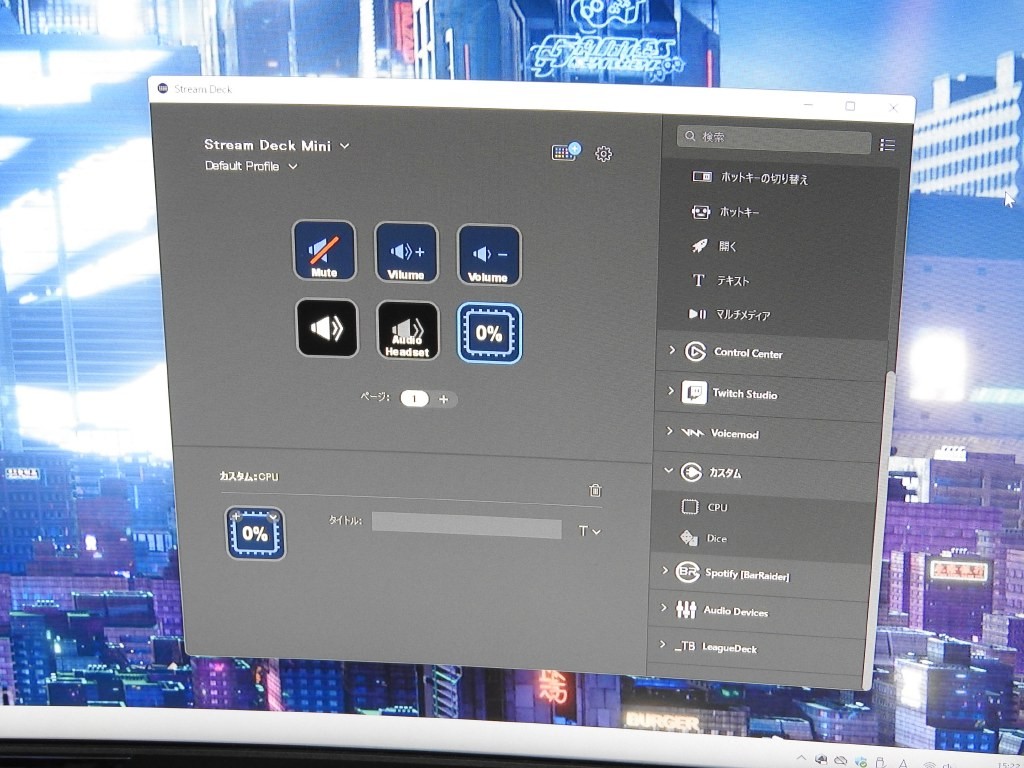
Task: Click the LeagueDeck TB icon
Action: tap(684, 646)
